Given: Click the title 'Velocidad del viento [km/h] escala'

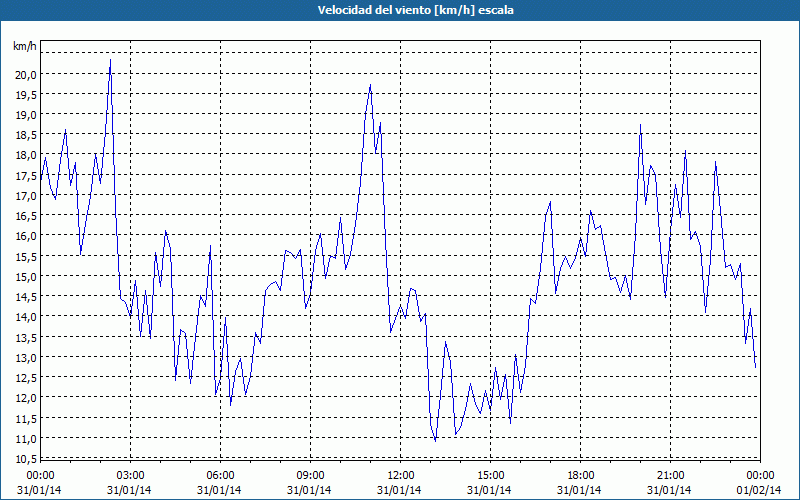Looking at the screenshot, I should 415,10.
